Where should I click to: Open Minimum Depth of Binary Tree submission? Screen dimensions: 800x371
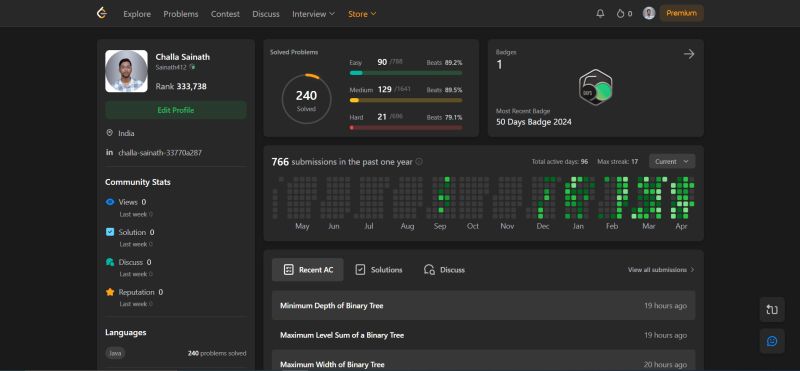pos(483,306)
